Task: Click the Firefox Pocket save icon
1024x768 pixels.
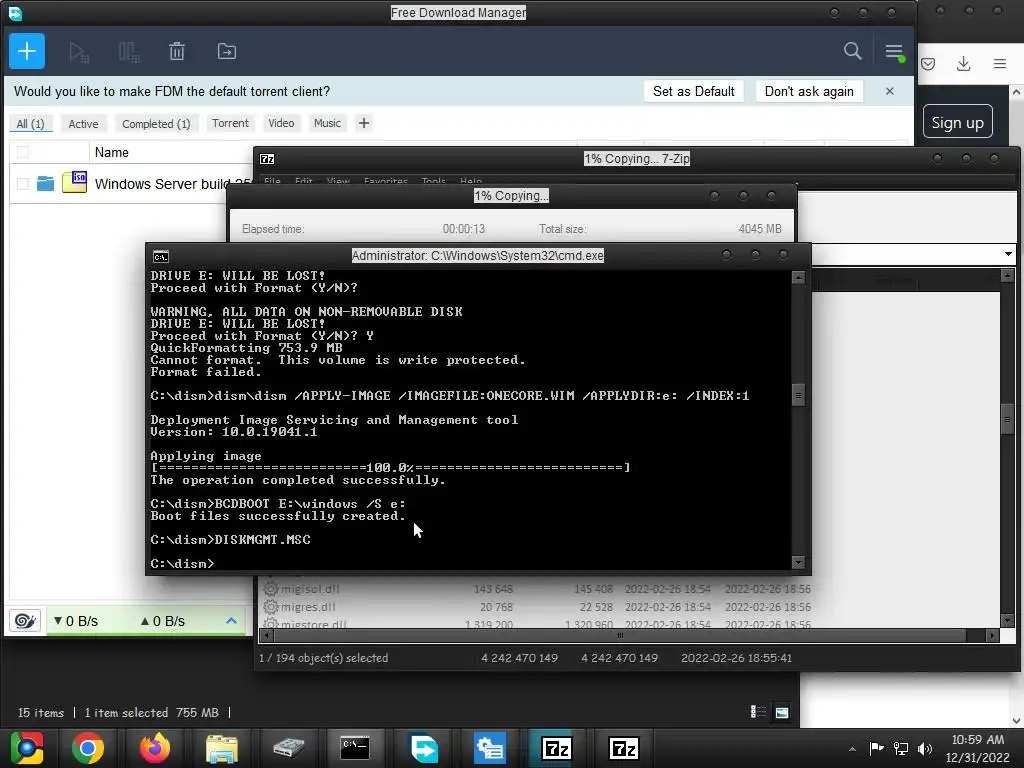Action: click(x=928, y=63)
